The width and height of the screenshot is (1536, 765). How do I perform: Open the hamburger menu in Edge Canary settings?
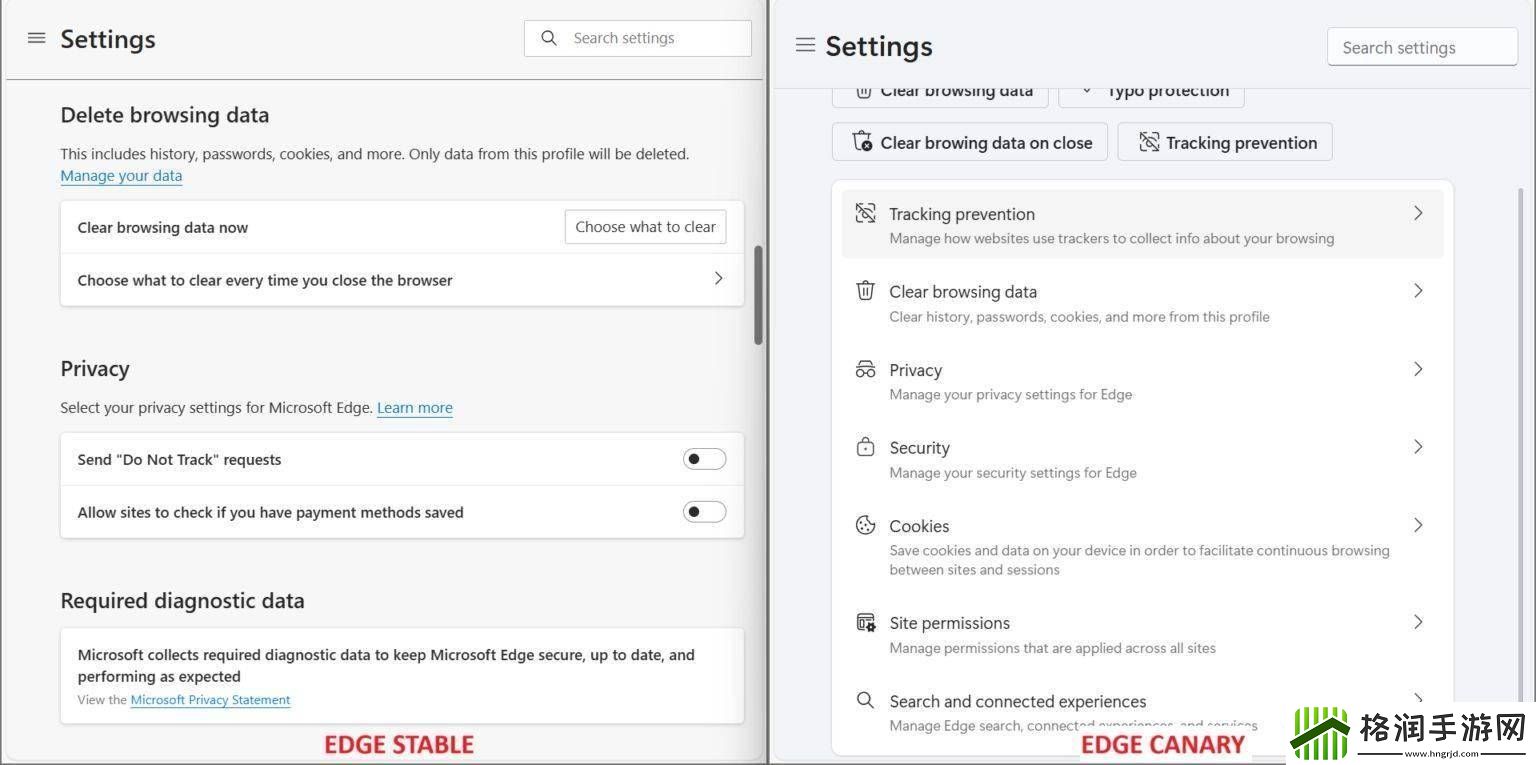click(805, 45)
